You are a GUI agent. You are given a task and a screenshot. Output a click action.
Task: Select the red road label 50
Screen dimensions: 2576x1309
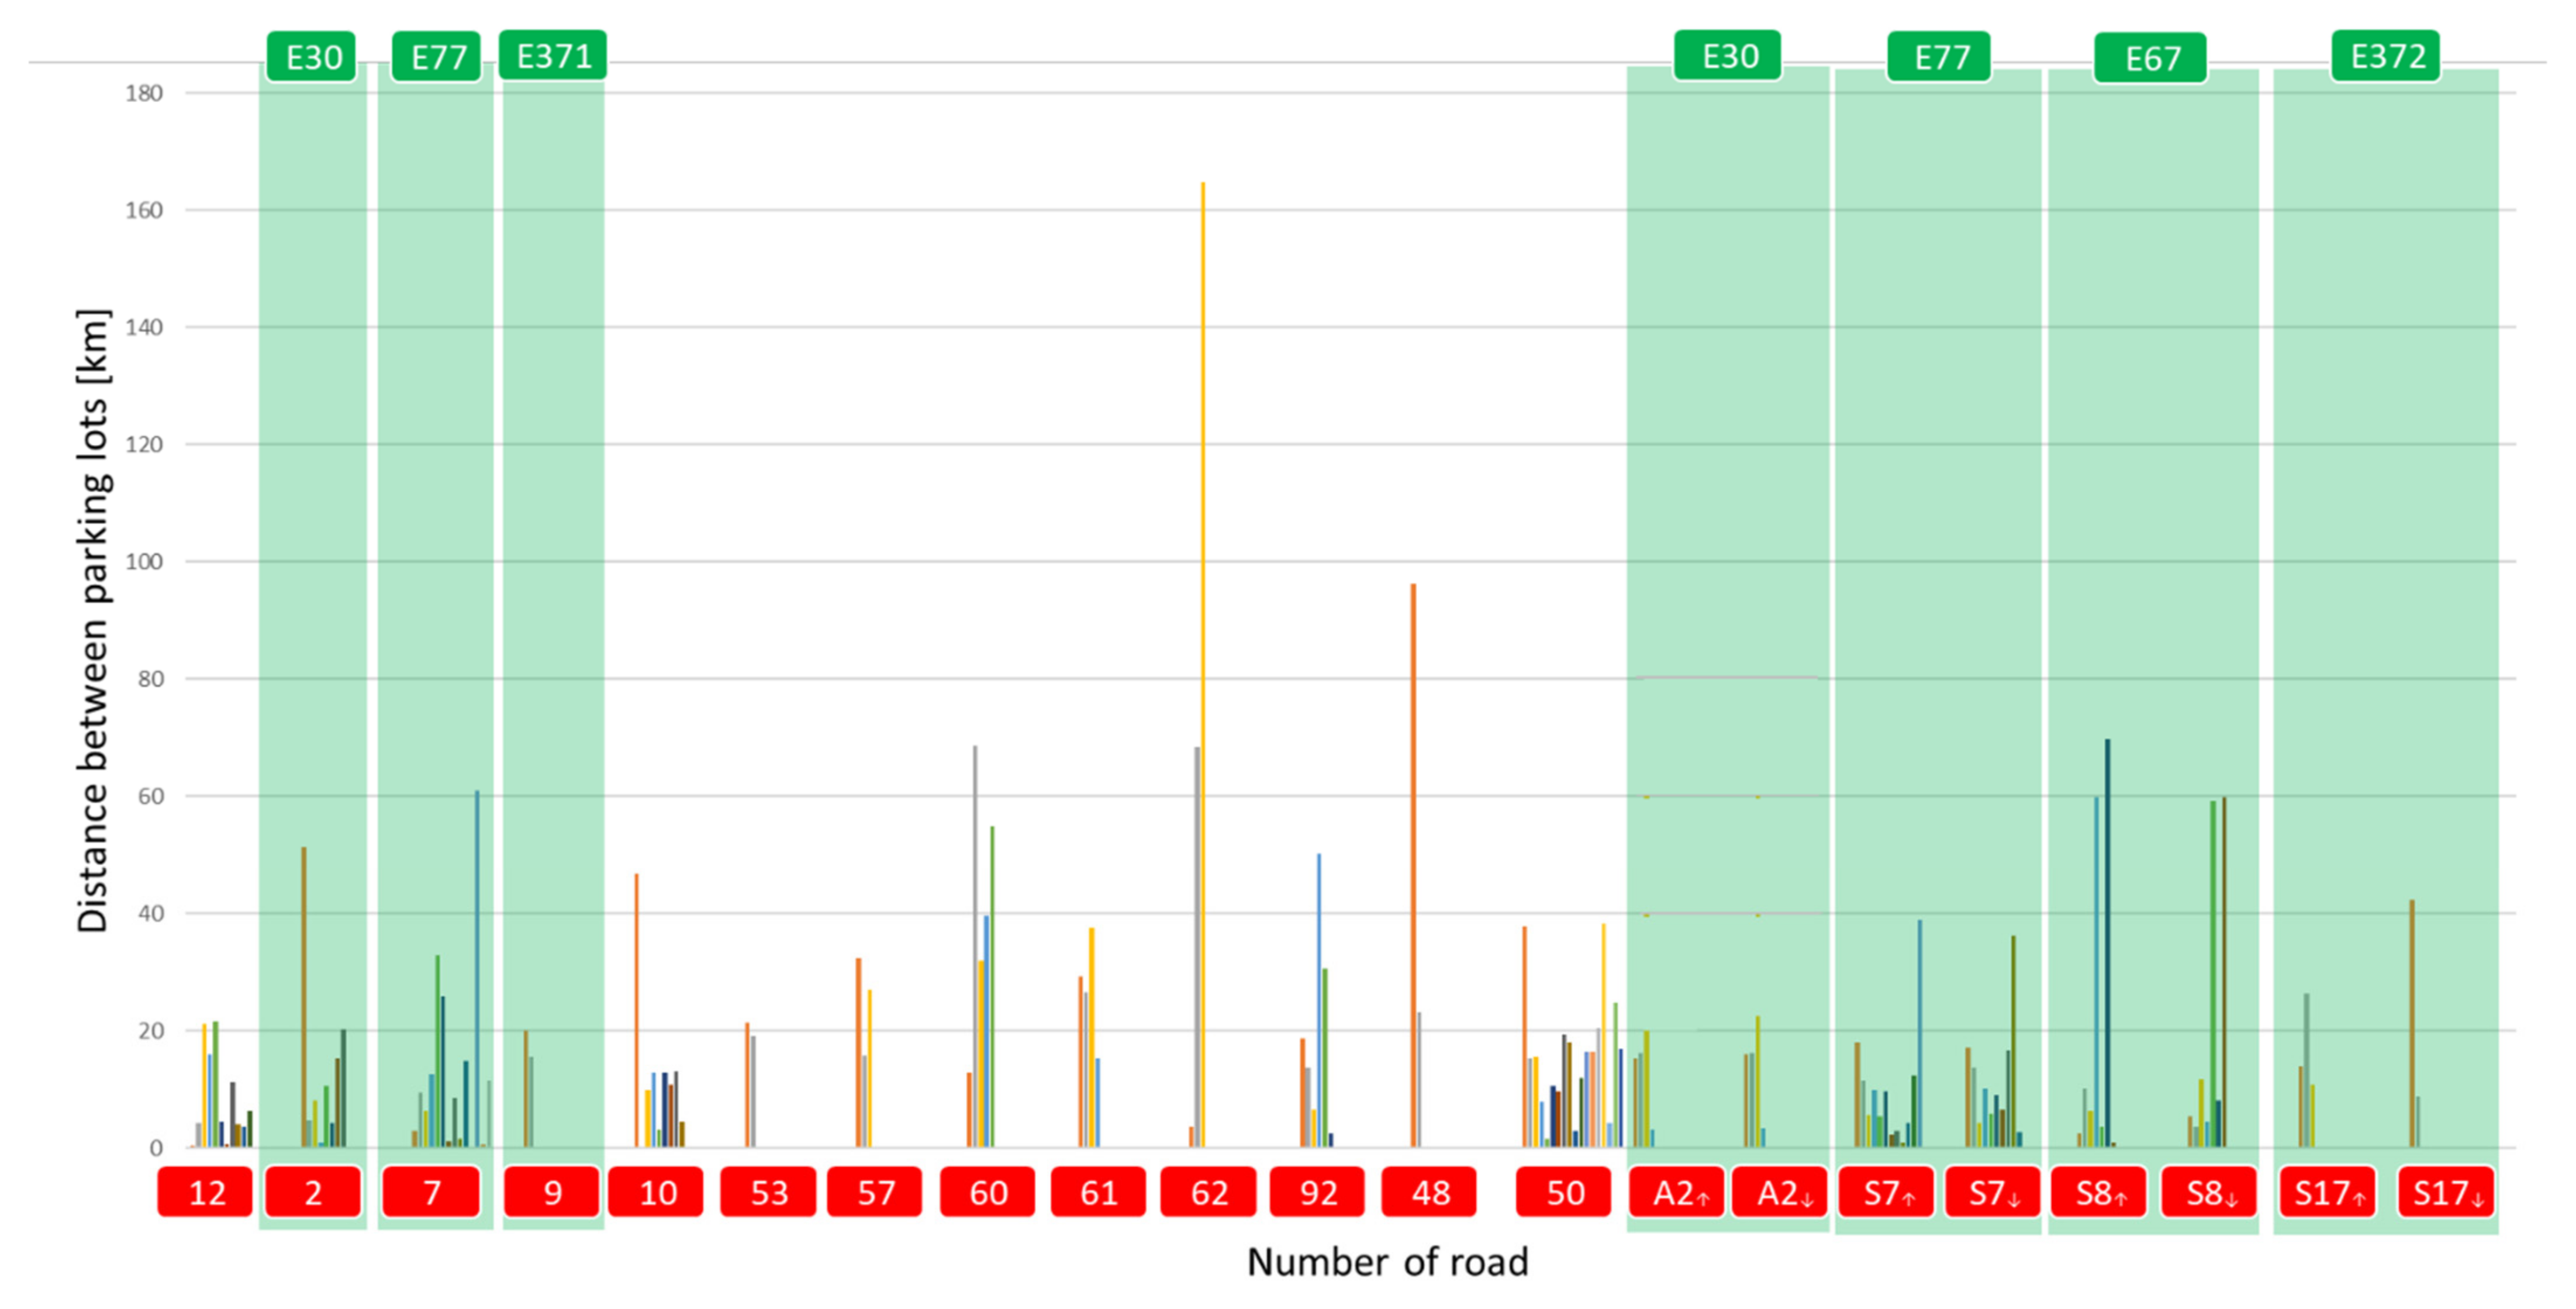(1564, 1192)
